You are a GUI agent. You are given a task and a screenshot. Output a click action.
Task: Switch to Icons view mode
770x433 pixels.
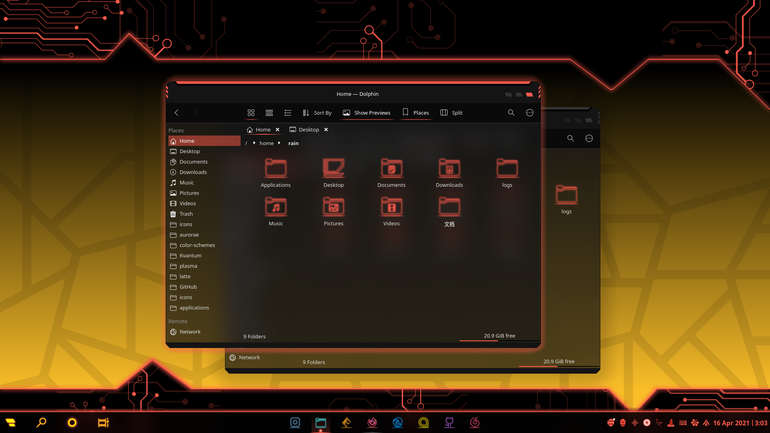[x=251, y=113]
